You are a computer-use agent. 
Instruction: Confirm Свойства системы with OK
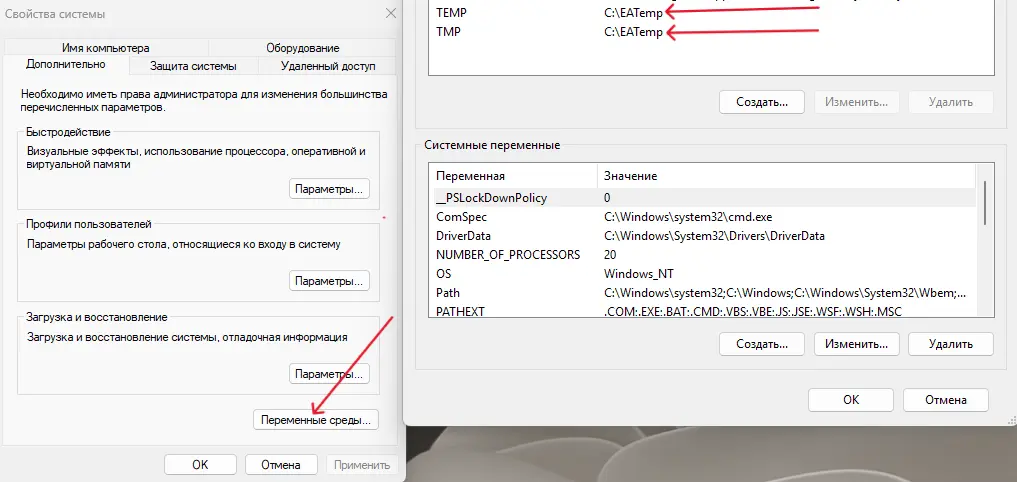[x=200, y=464]
